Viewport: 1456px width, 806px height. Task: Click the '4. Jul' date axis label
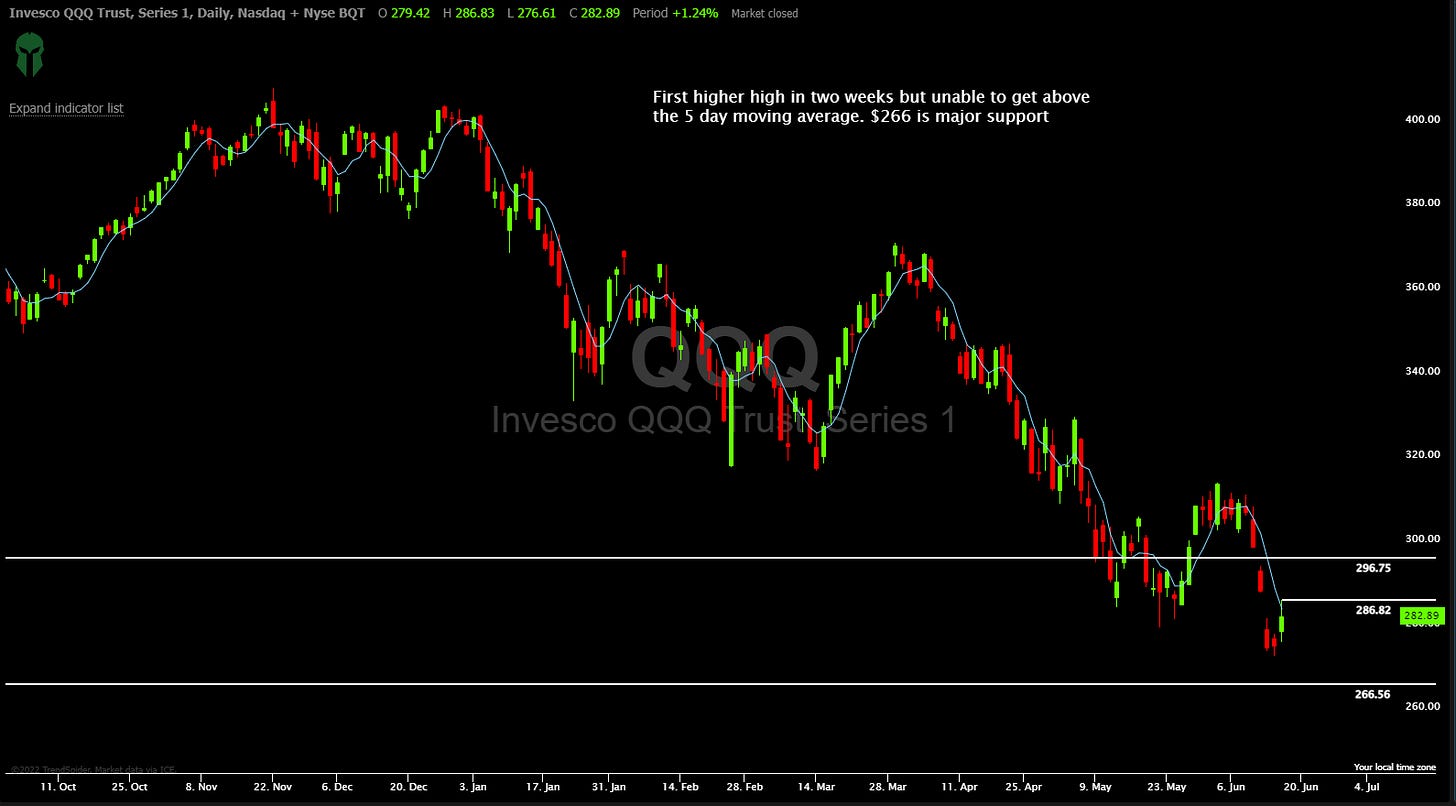pyautogui.click(x=1369, y=787)
